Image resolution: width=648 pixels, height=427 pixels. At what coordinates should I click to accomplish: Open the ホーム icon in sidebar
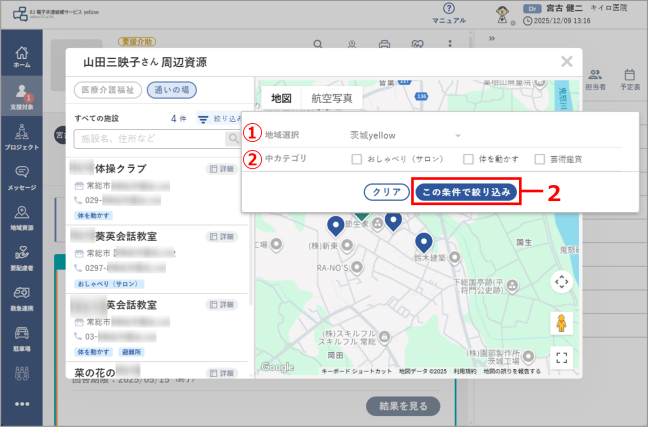[x=22, y=57]
